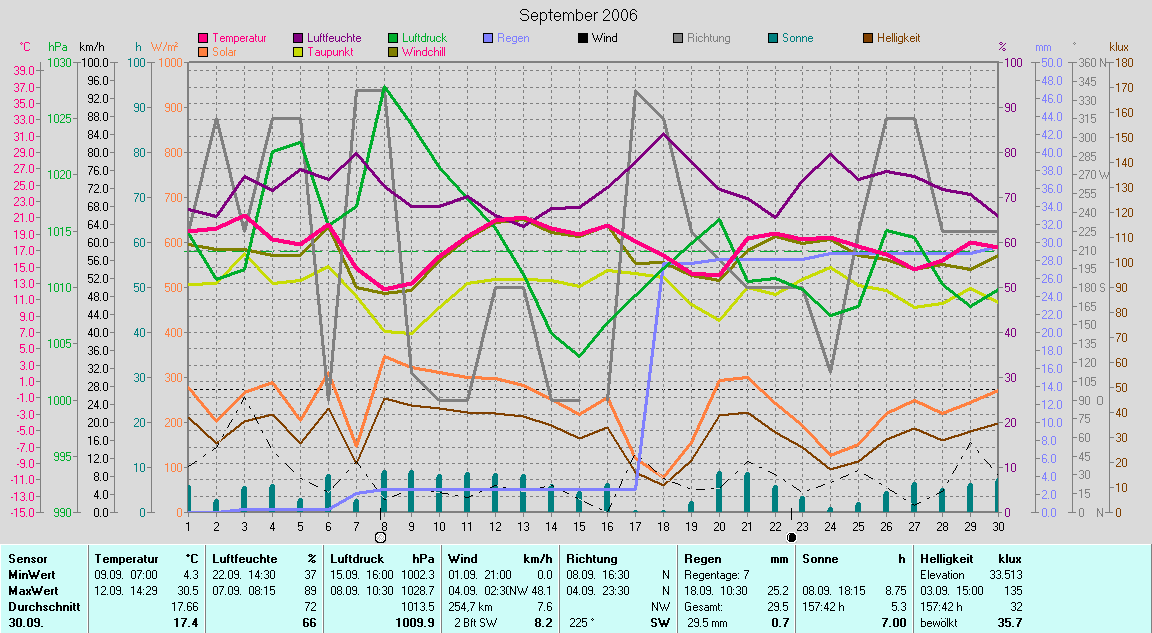The height and width of the screenshot is (633, 1152).
Task: Select the black Wind legend swatch
Action: pos(583,38)
